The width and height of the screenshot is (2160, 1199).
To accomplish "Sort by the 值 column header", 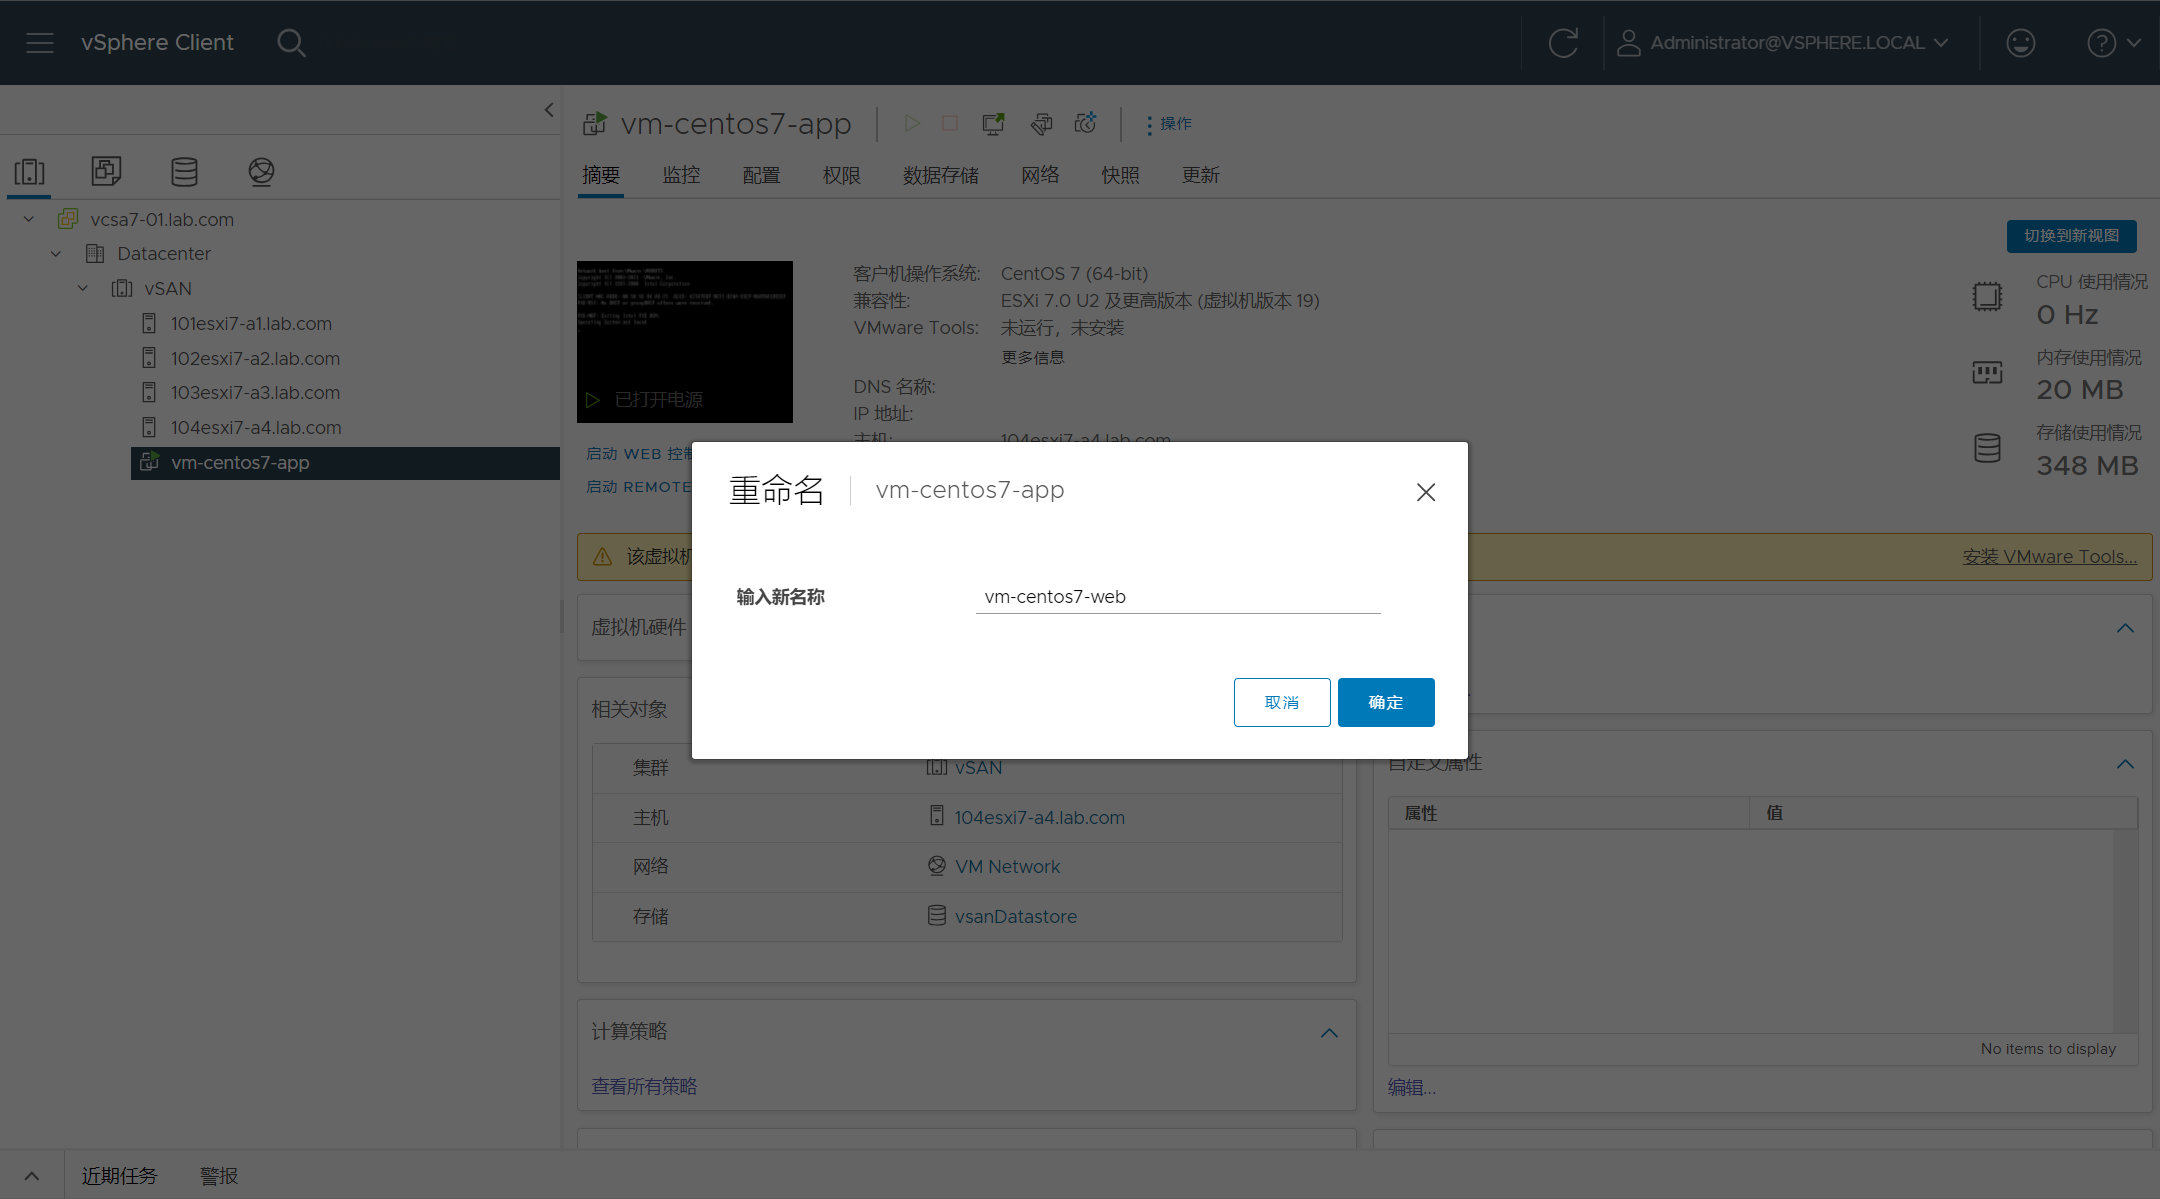I will (1943, 813).
